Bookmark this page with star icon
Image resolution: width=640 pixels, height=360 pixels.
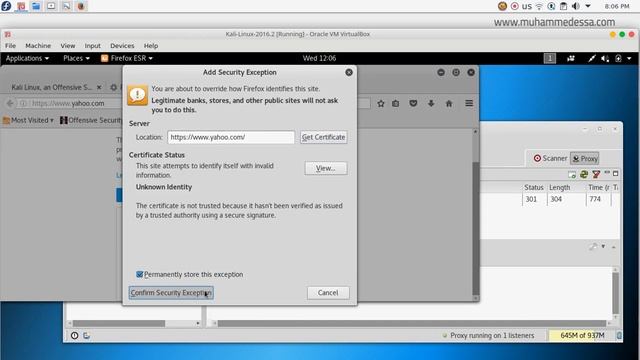click(381, 104)
